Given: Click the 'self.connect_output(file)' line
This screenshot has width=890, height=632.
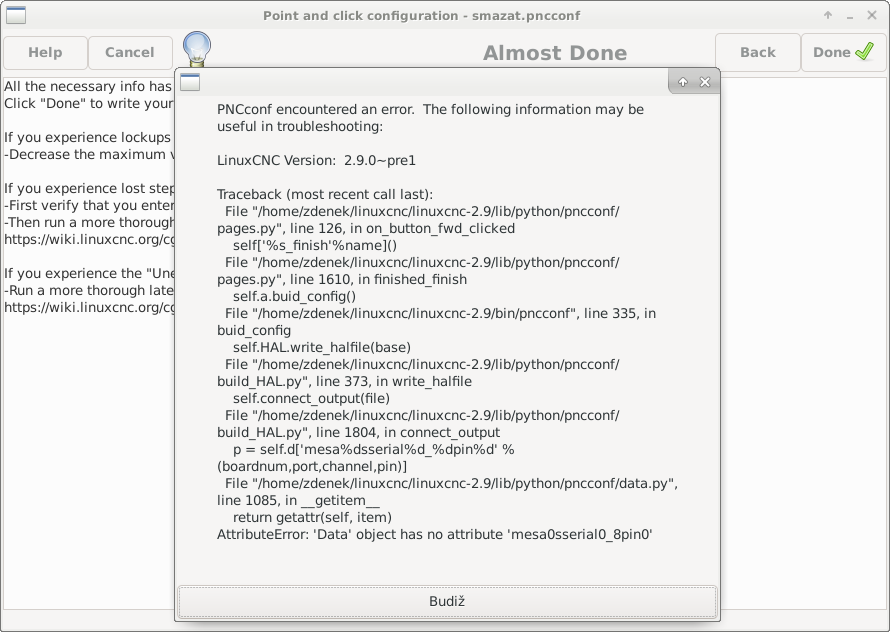Looking at the screenshot, I should (x=311, y=399).
